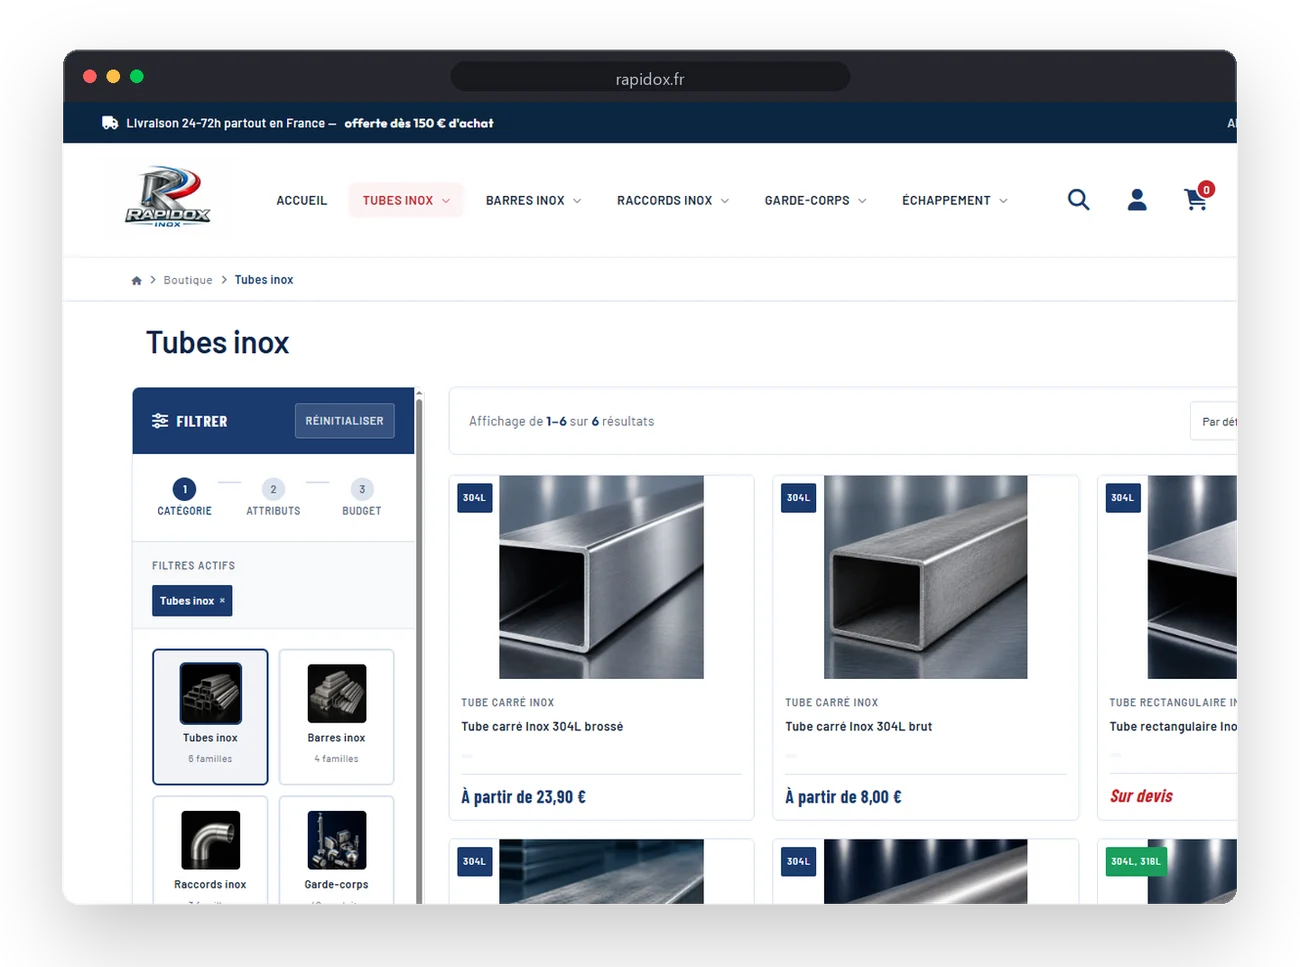Select the Barres inox category tile
This screenshot has width=1300, height=967.
coord(337,717)
